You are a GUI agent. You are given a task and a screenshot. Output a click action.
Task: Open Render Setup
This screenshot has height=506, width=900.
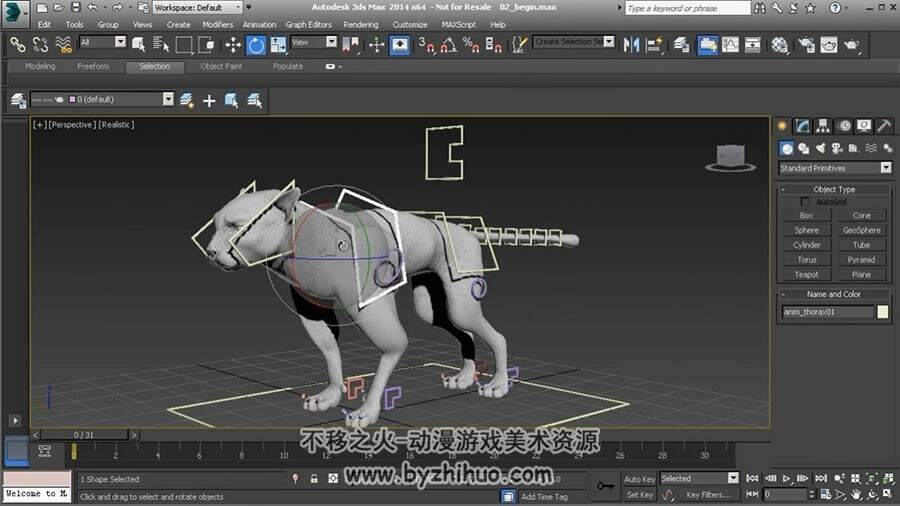(806, 44)
